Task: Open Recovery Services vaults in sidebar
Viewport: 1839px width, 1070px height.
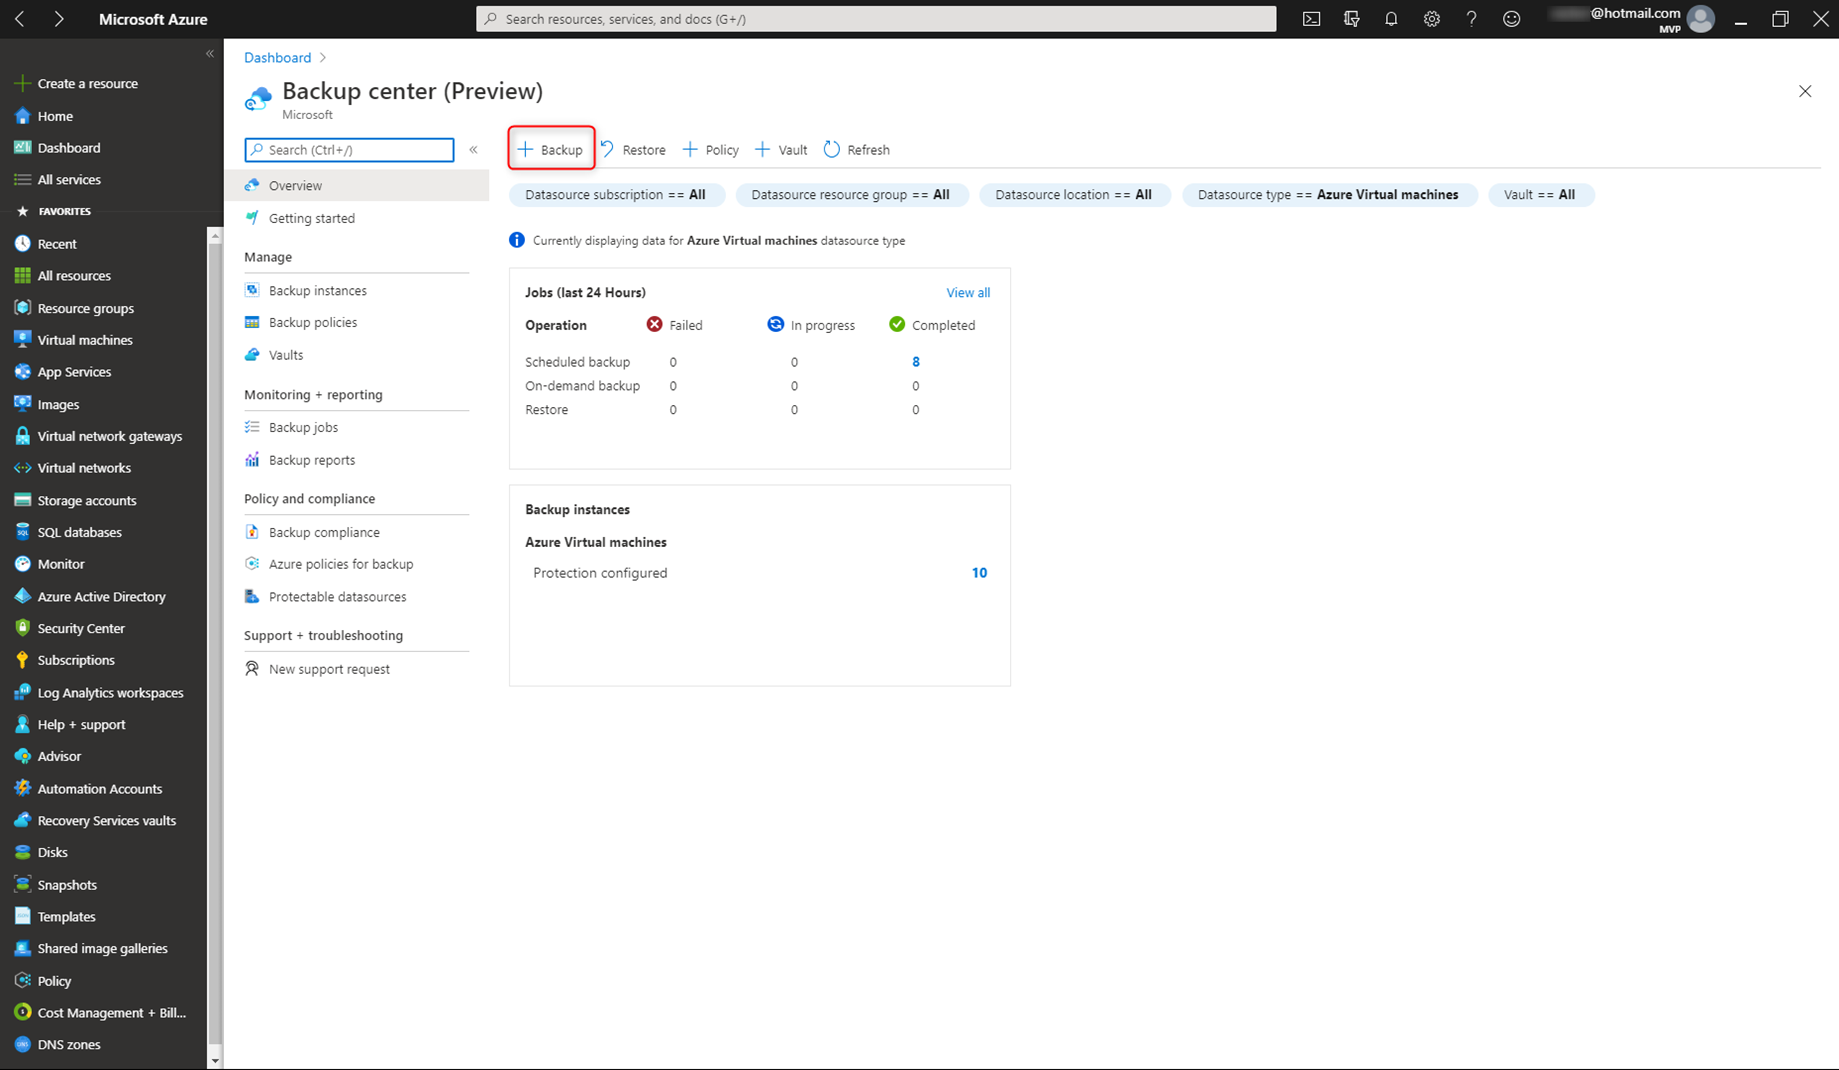Action: [x=104, y=821]
